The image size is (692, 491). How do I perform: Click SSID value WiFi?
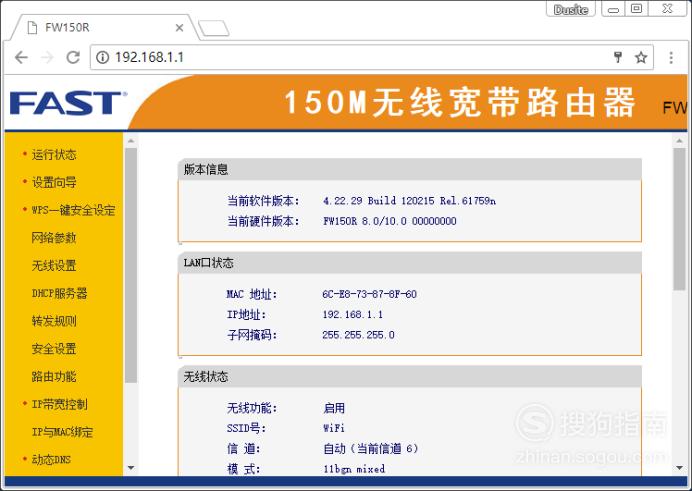pyautogui.click(x=334, y=428)
